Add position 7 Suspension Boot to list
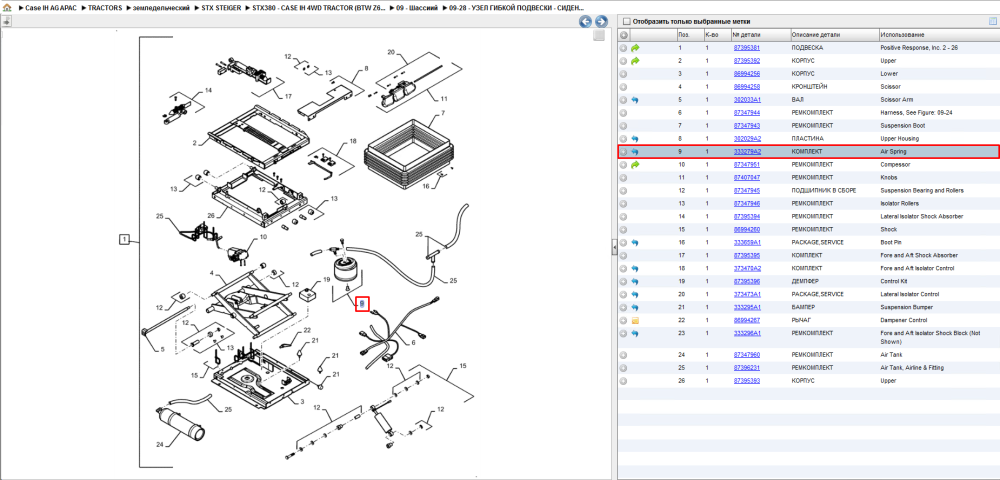This screenshot has width=1000, height=480. pyautogui.click(x=624, y=126)
